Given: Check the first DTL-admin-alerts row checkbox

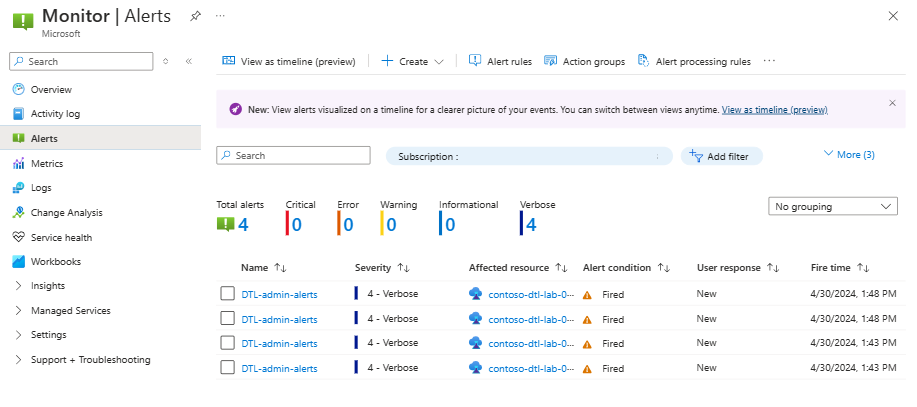Looking at the screenshot, I should [227, 294].
